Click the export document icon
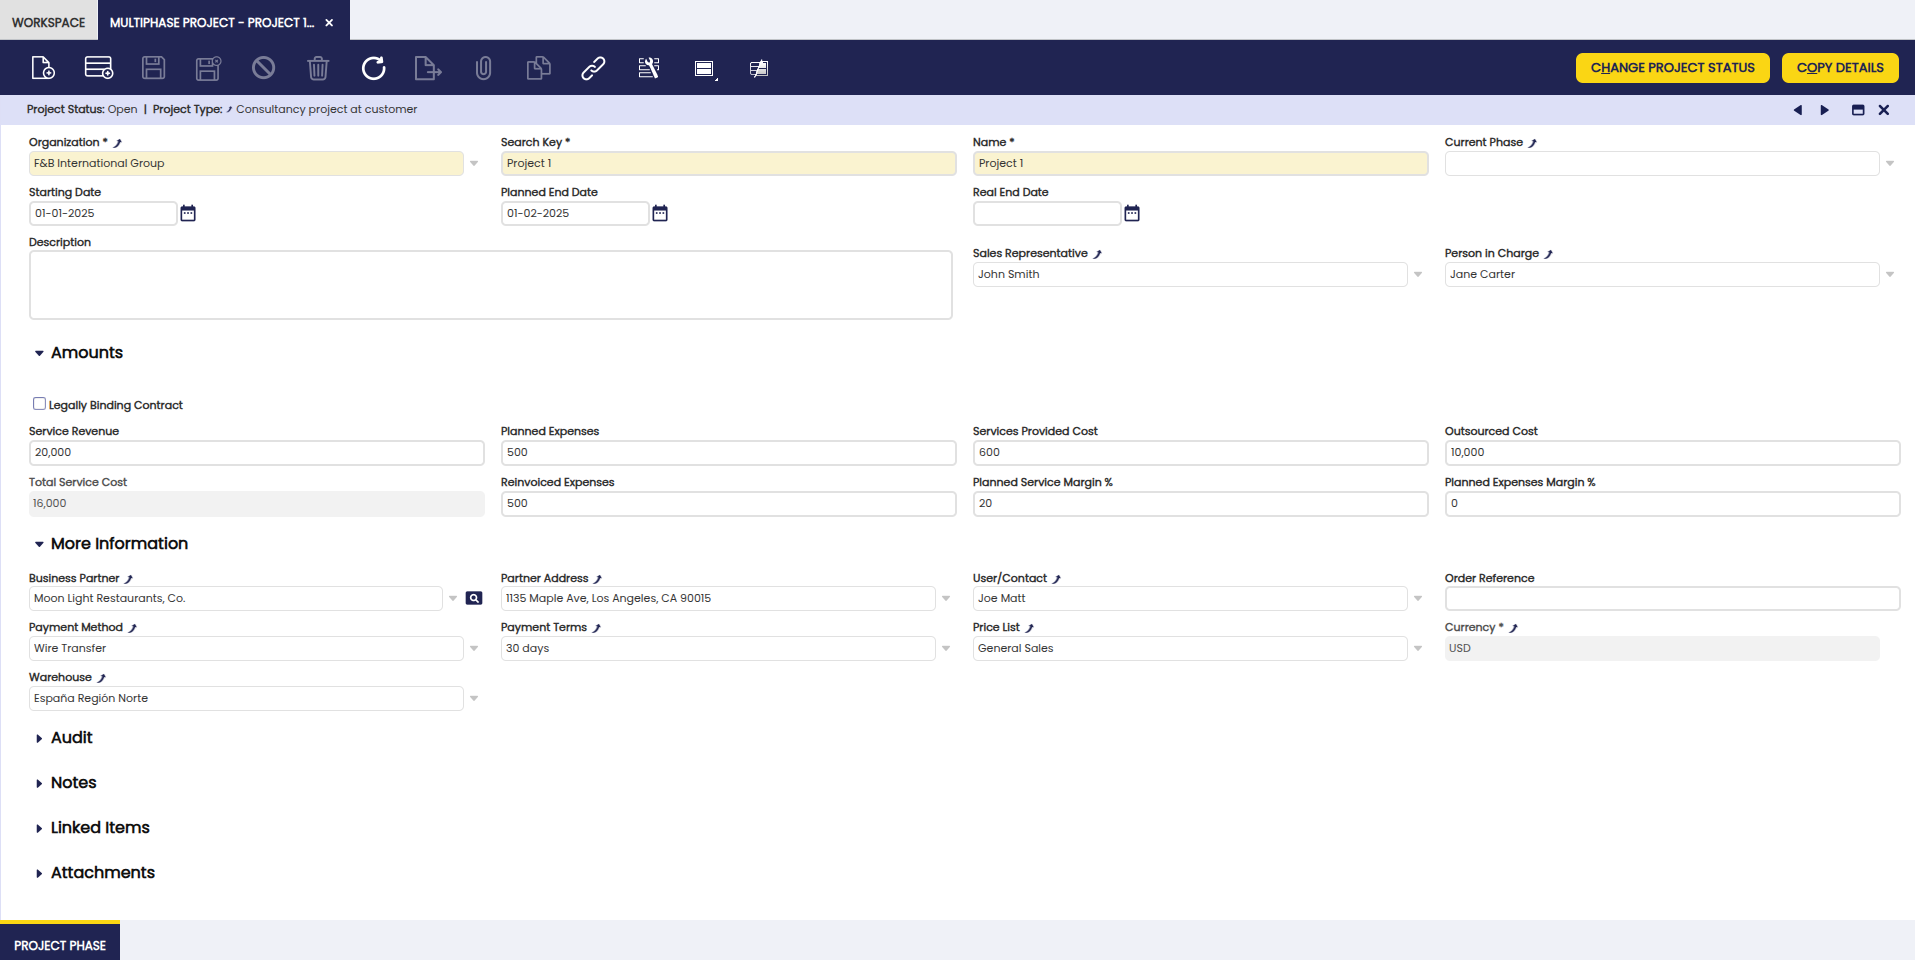Viewport: 1919px width, 960px height. (428, 68)
